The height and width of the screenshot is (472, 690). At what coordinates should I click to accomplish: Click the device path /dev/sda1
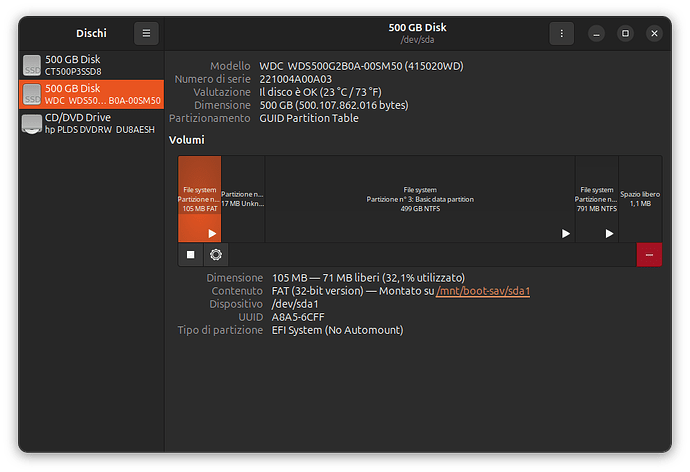(x=295, y=304)
